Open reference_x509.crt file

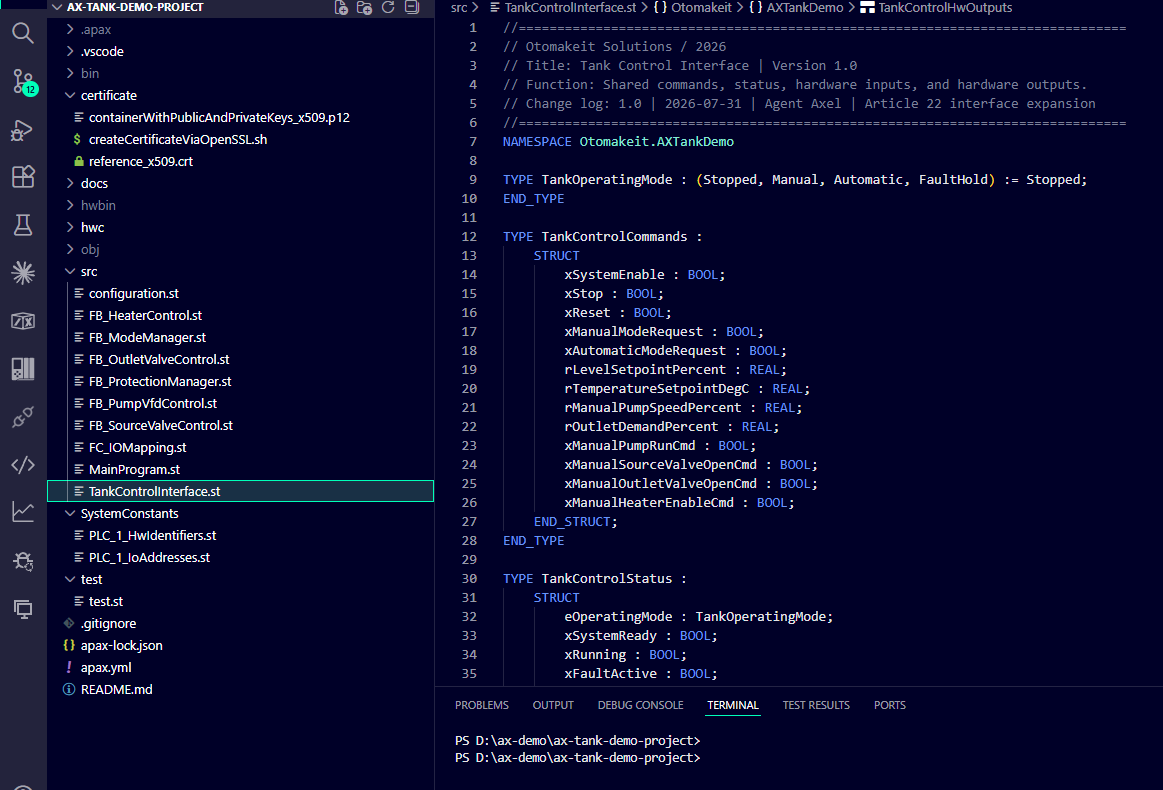[240, 162]
